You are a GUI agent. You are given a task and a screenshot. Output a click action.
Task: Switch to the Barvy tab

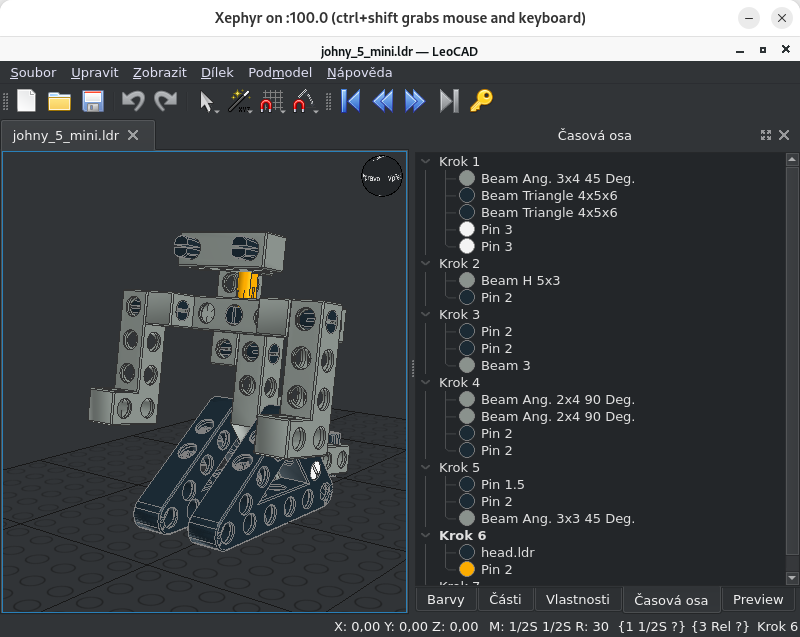coord(446,599)
